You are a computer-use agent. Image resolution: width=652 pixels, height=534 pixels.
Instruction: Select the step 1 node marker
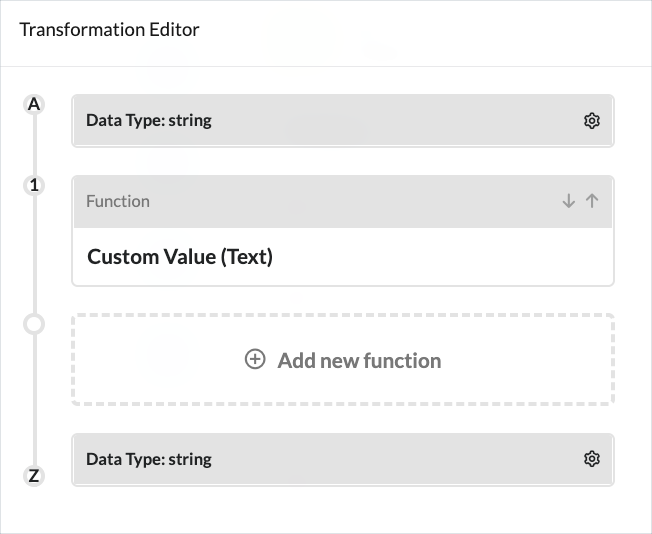coord(34,184)
